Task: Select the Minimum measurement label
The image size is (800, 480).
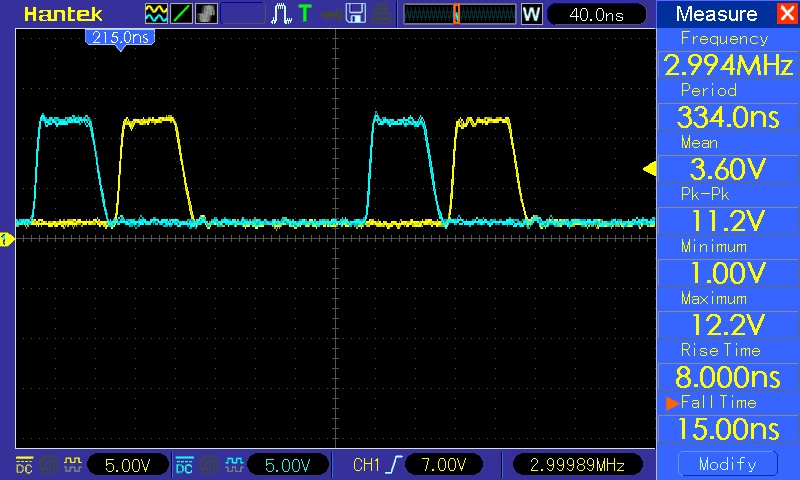Action: pyautogui.click(x=714, y=246)
